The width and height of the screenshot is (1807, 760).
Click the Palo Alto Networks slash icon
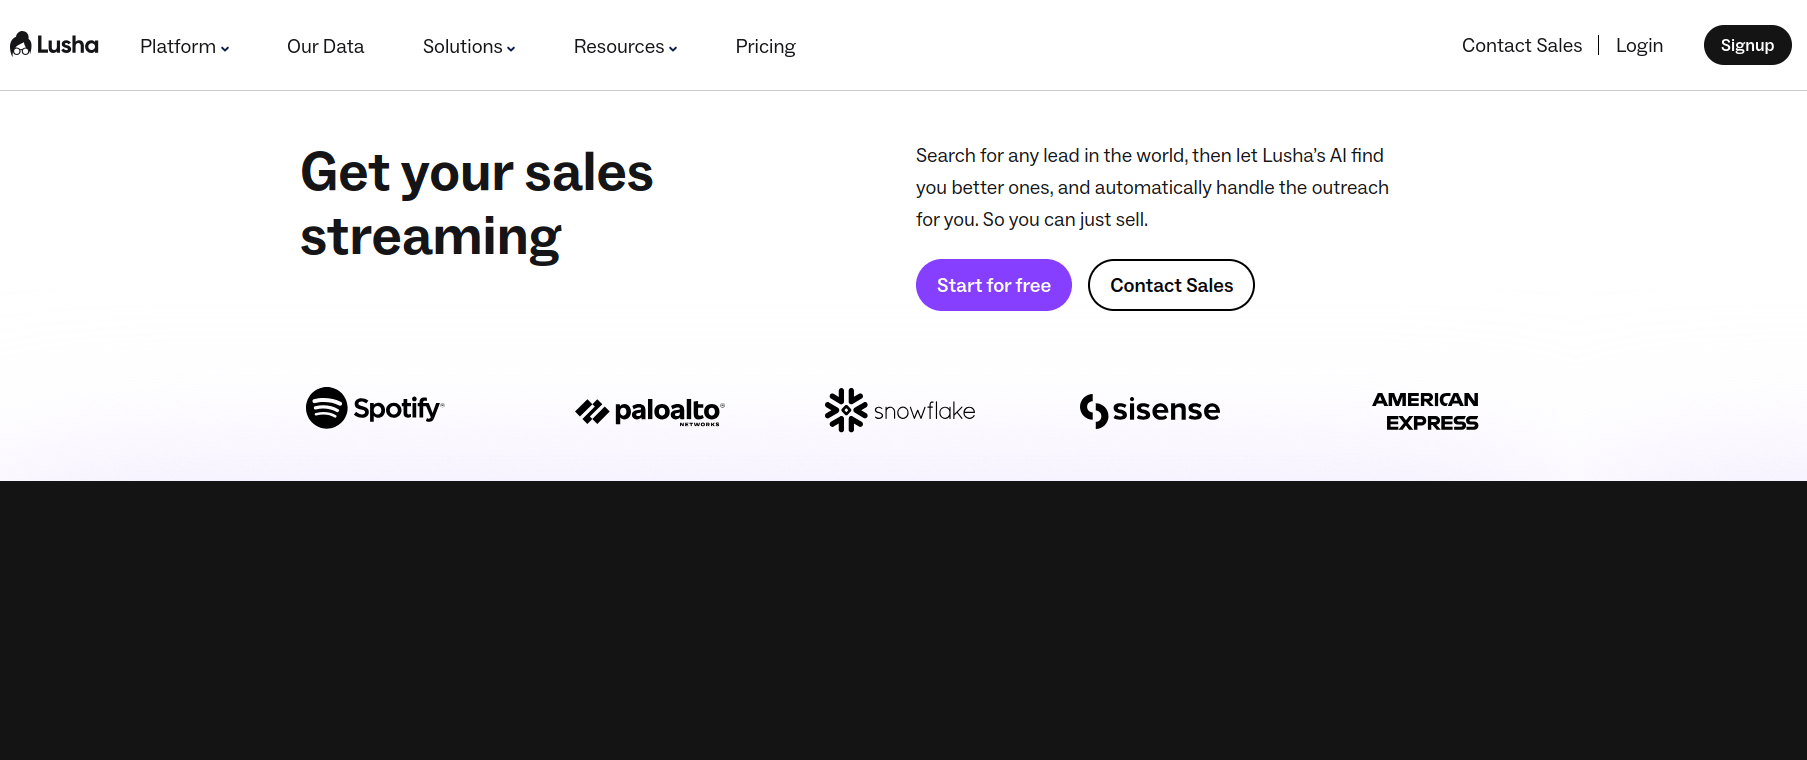click(592, 411)
